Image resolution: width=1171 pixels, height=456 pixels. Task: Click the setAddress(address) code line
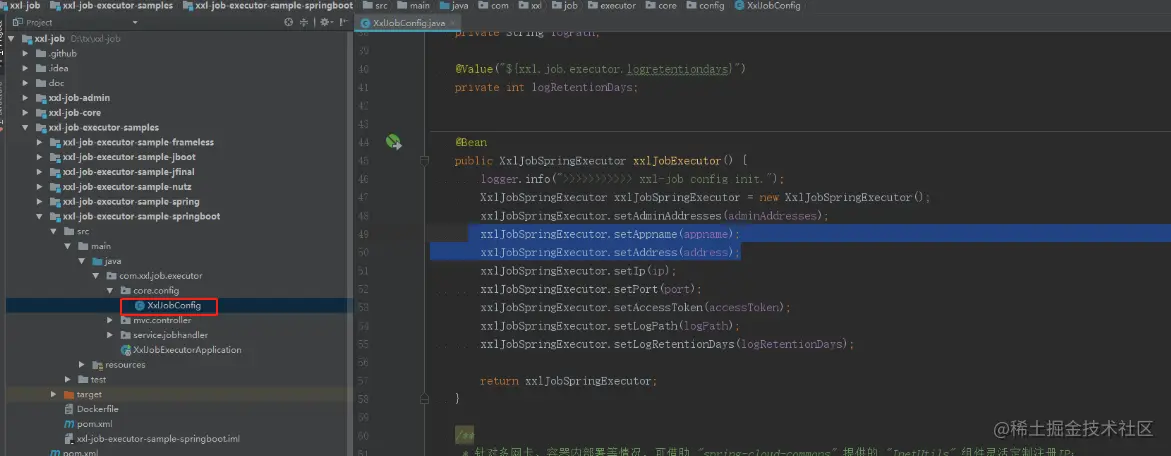[610, 252]
